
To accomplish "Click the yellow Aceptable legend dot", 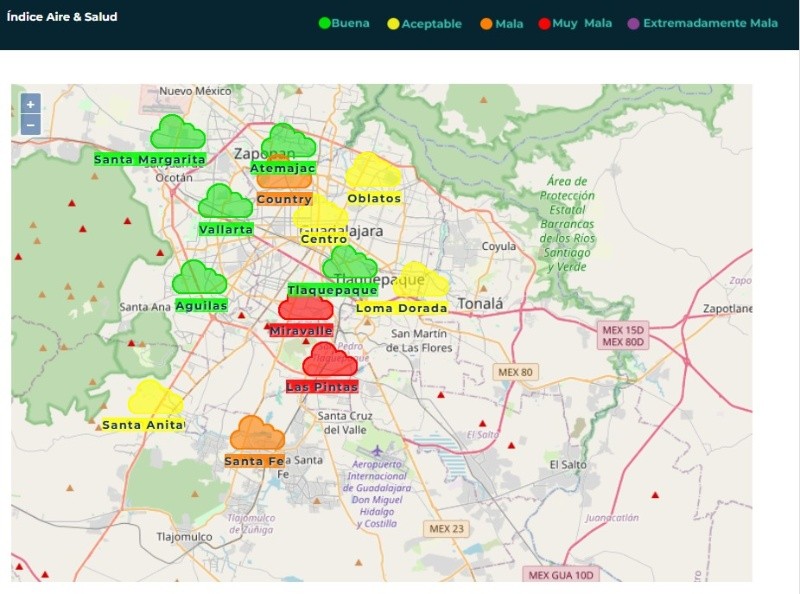I will pyautogui.click(x=393, y=24).
